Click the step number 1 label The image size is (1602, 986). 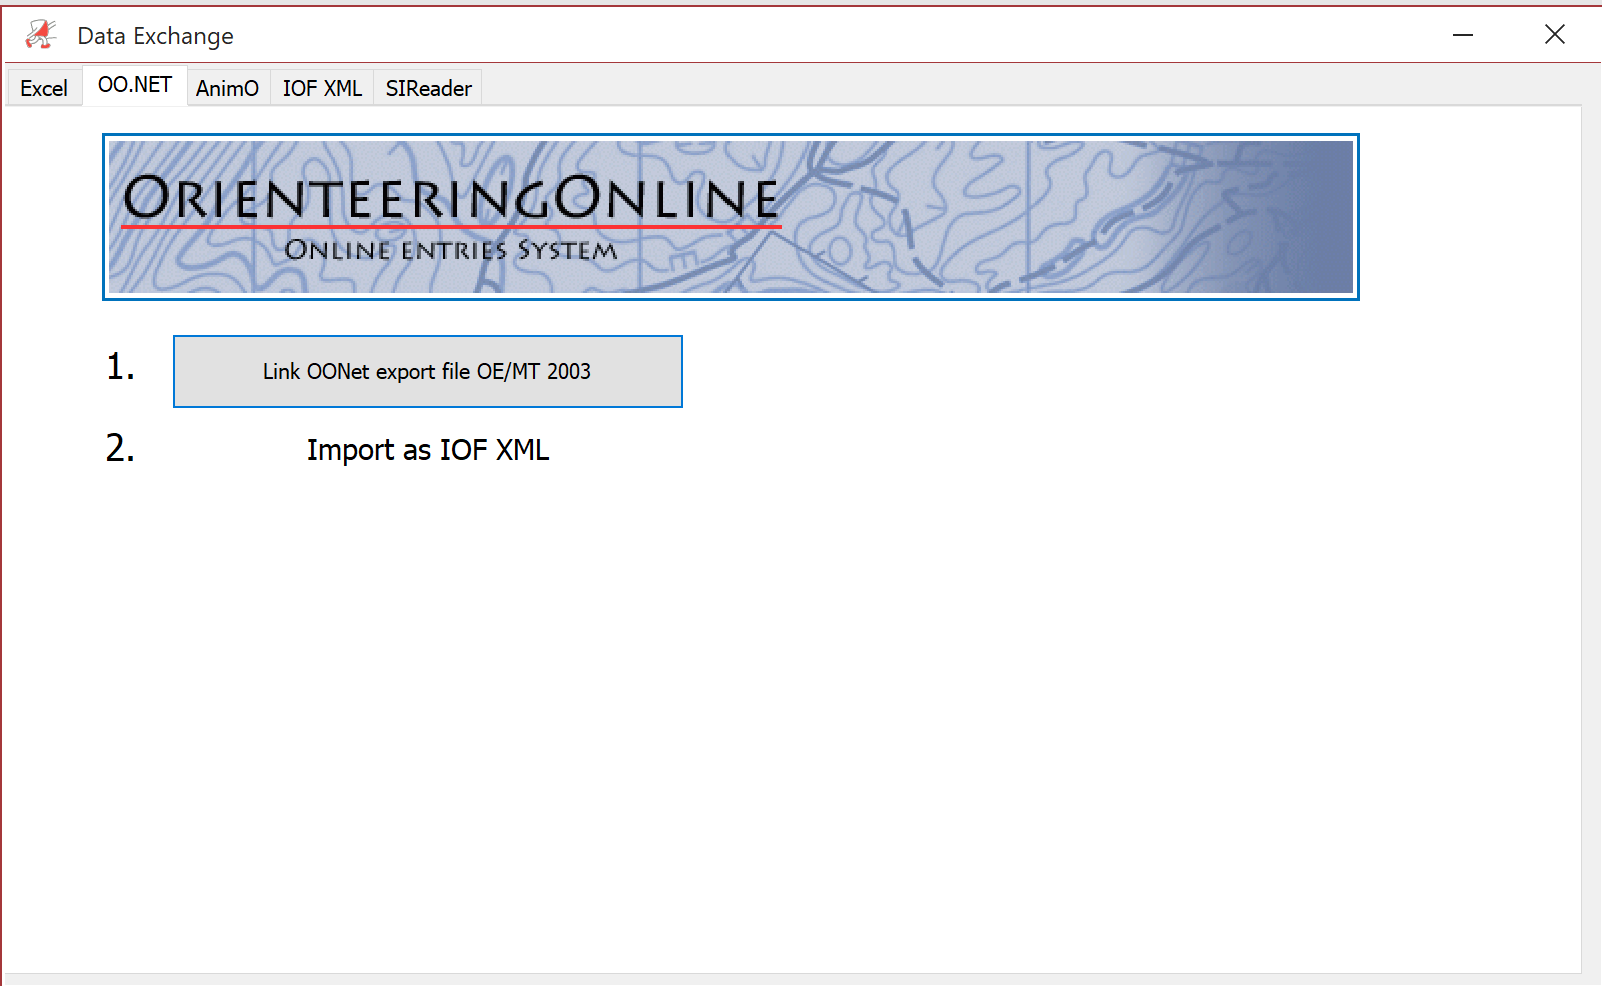coord(121,367)
